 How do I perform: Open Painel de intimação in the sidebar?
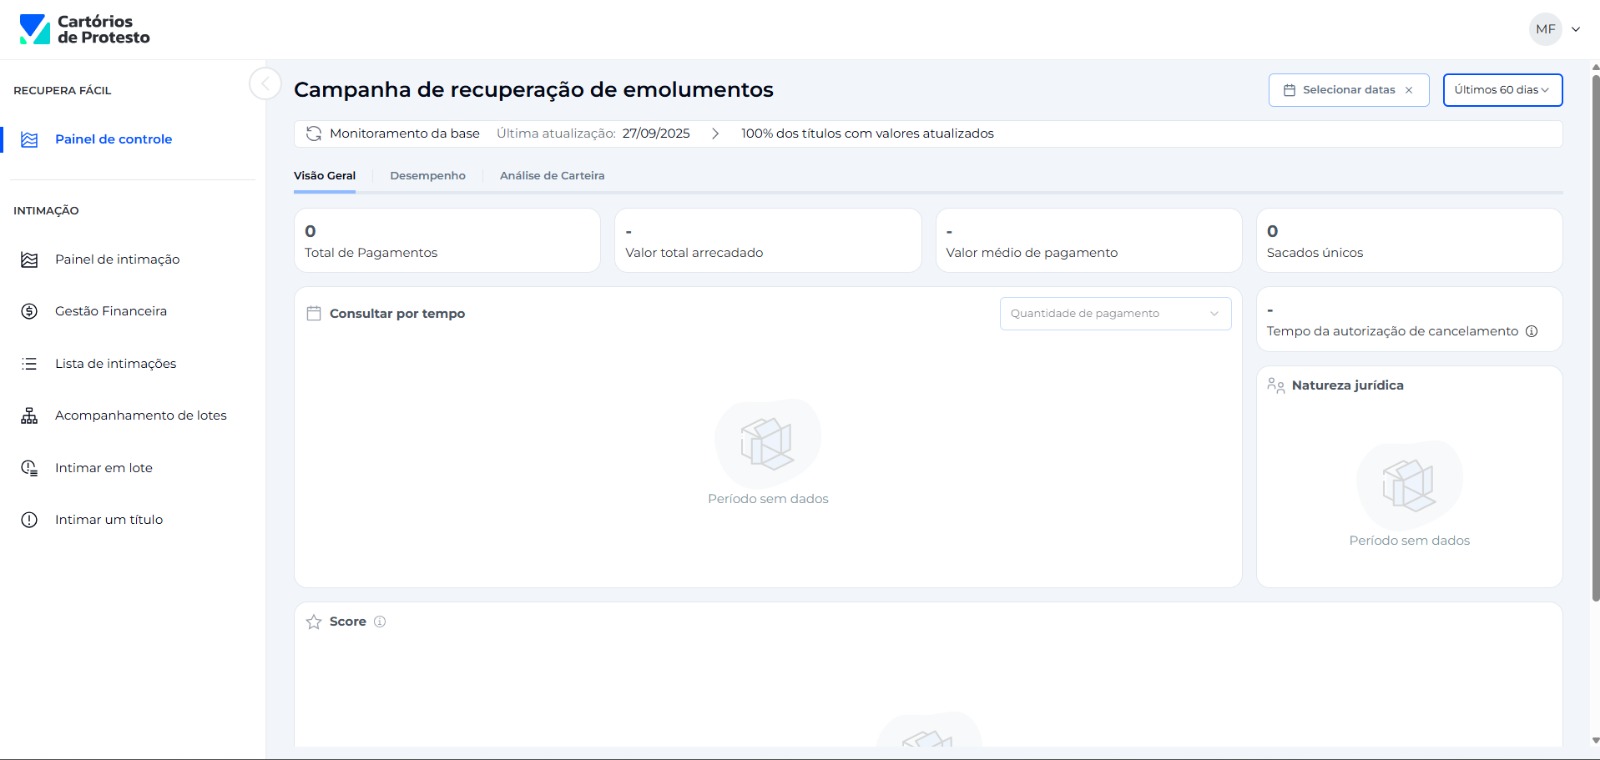[x=117, y=260]
